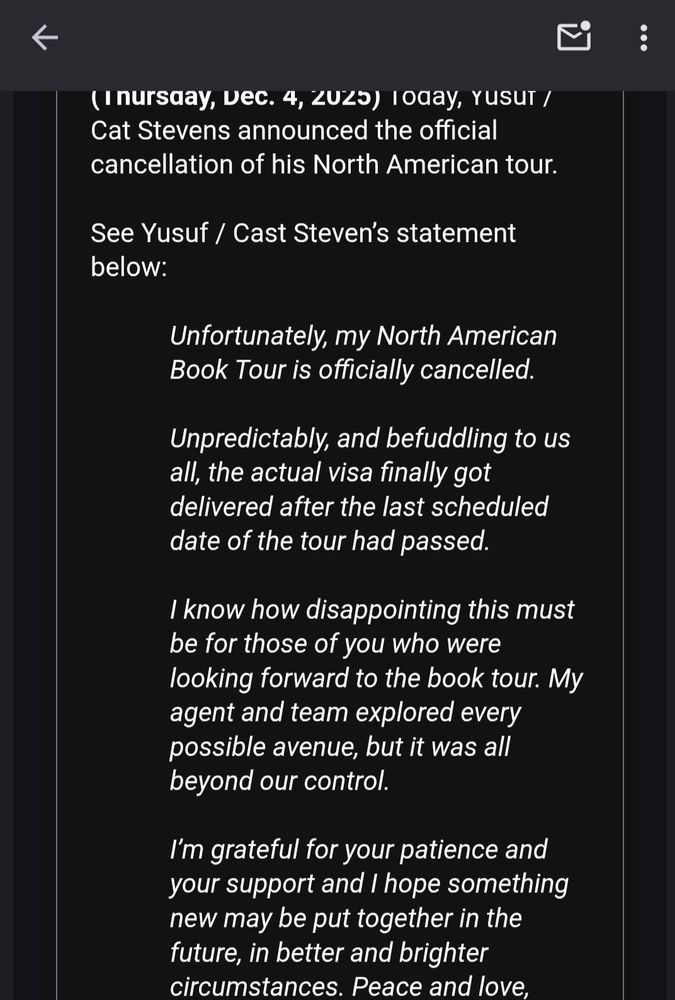Select the back navigation arrow in top bar
Viewport: 675px width, 1000px height.
click(44, 37)
